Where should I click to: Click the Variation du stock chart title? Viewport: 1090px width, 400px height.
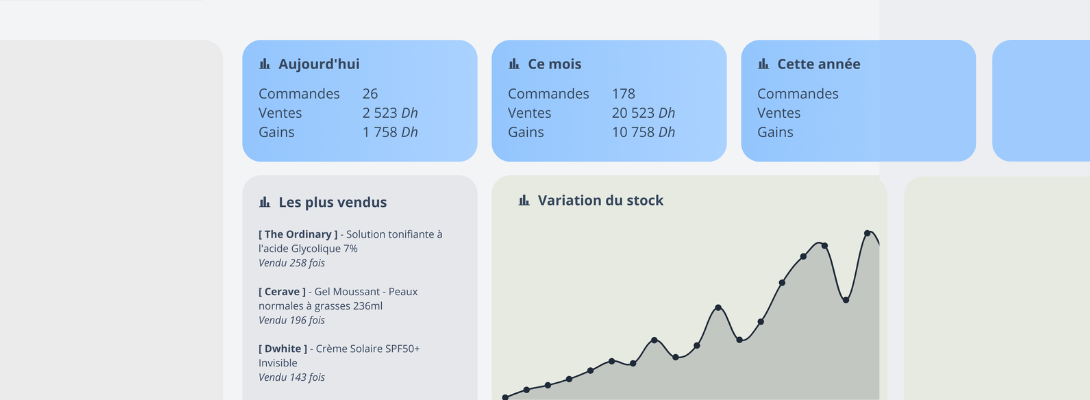[x=600, y=200]
